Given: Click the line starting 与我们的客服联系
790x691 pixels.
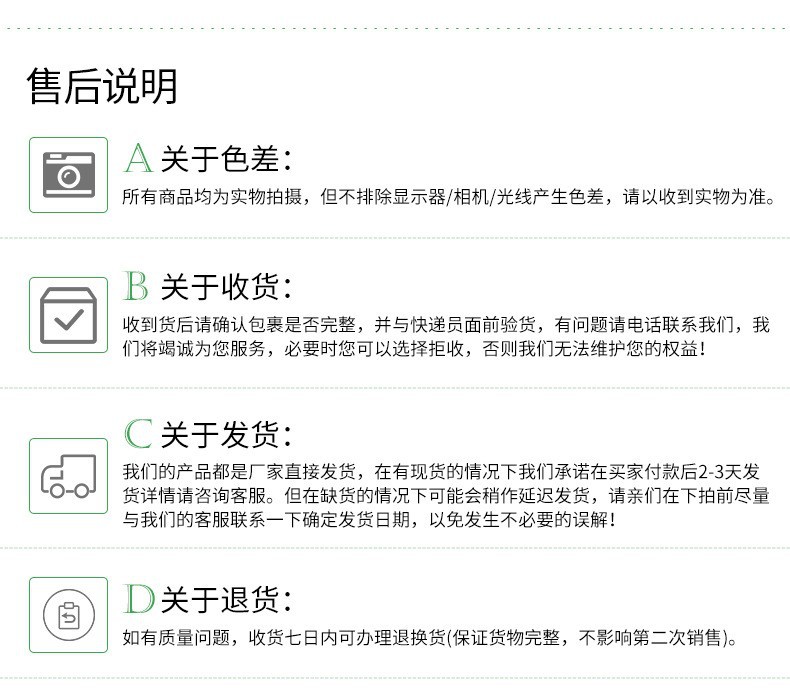Looking at the screenshot, I should [x=369, y=520].
